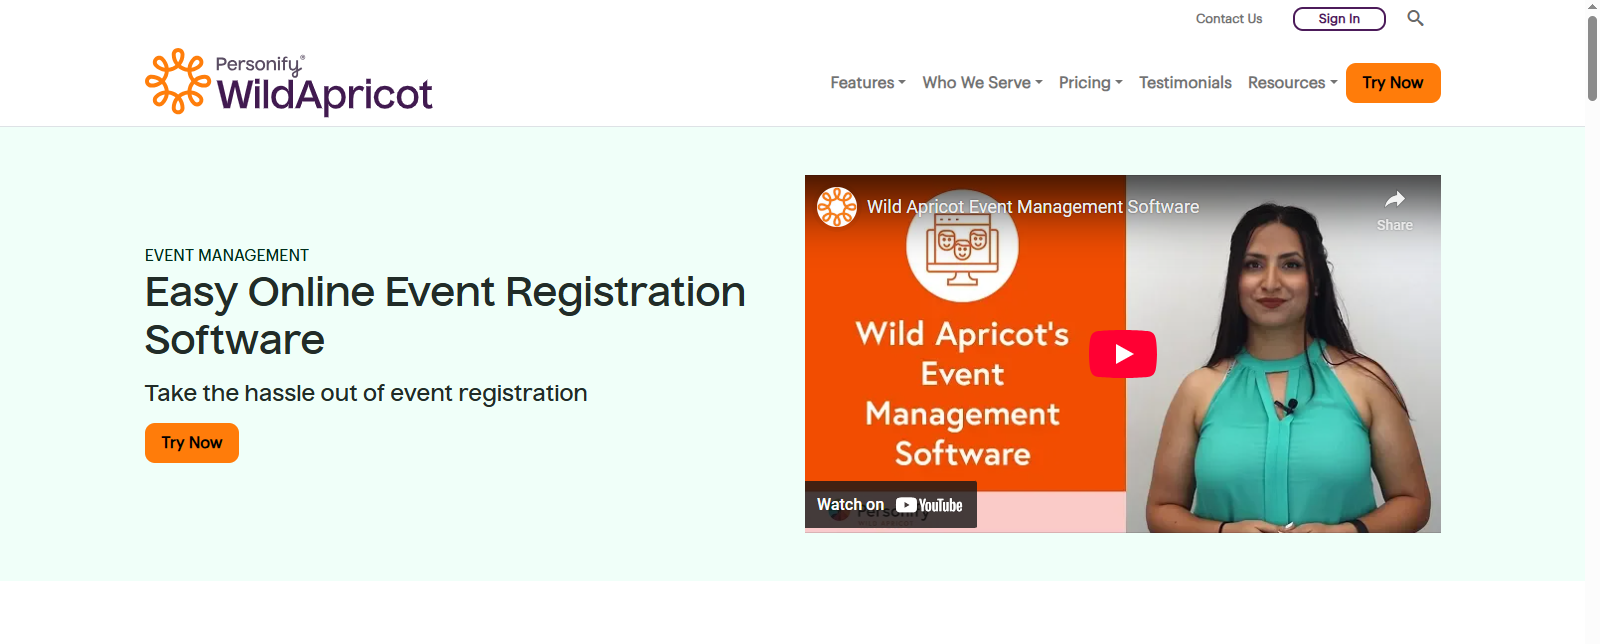Screen dimensions: 1600x644
Task: Click the video Share arrow icon
Action: (x=1394, y=200)
